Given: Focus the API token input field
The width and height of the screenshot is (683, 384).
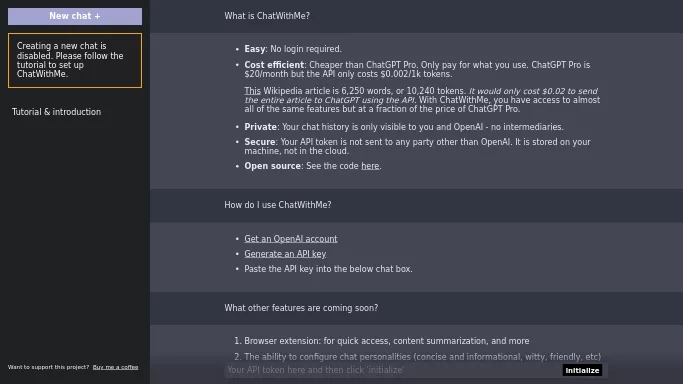Looking at the screenshot, I should point(393,370).
